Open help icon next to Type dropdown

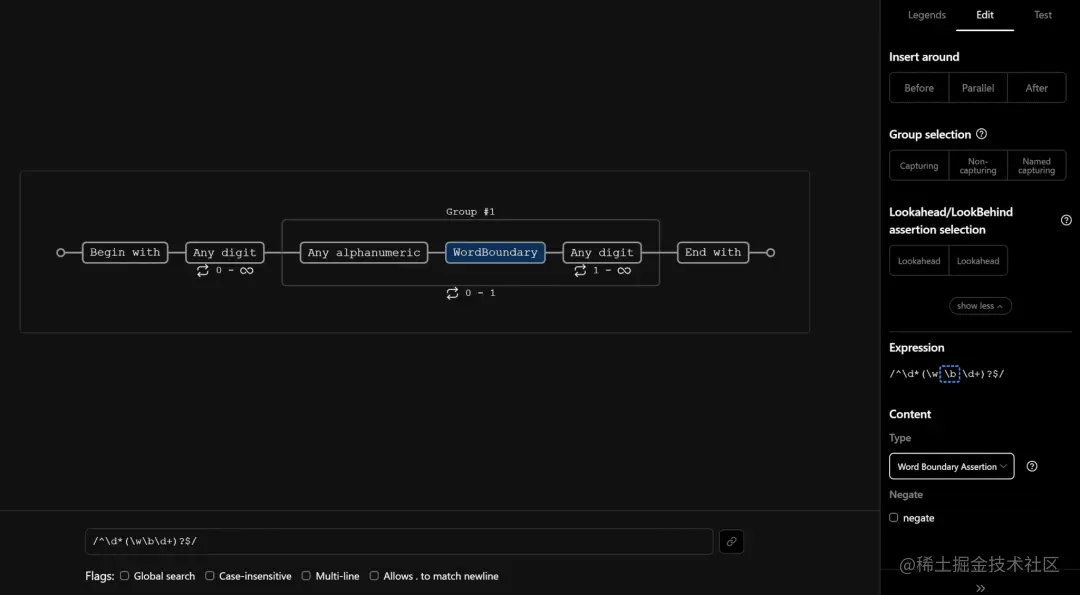coord(1032,466)
